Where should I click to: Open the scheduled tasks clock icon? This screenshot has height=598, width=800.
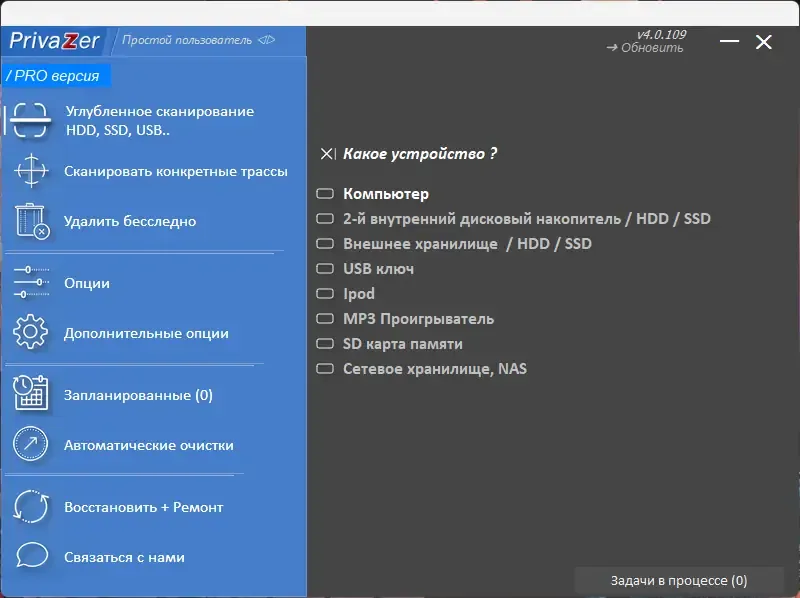coord(31,394)
